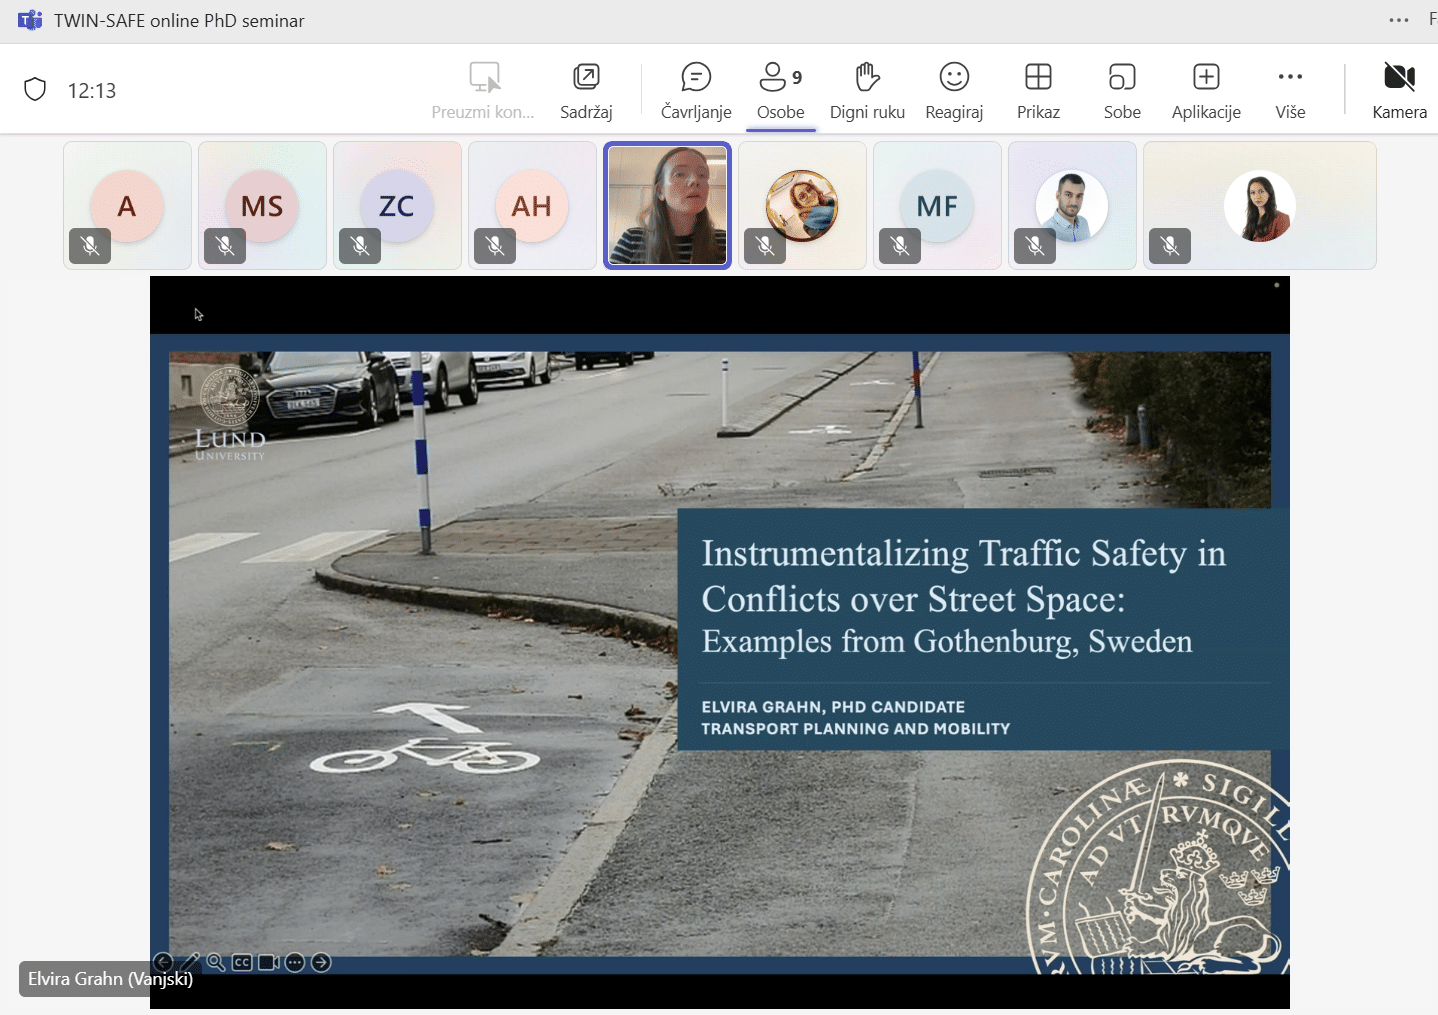Click the Lund University logo on slide
Image resolution: width=1438 pixels, height=1015 pixels.
tap(231, 415)
